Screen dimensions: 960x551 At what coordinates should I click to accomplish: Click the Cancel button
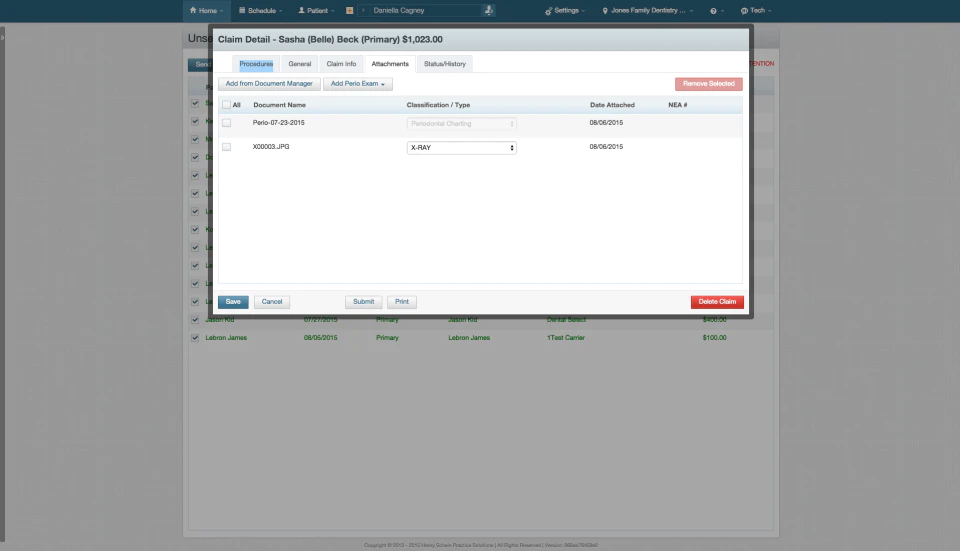tap(272, 302)
